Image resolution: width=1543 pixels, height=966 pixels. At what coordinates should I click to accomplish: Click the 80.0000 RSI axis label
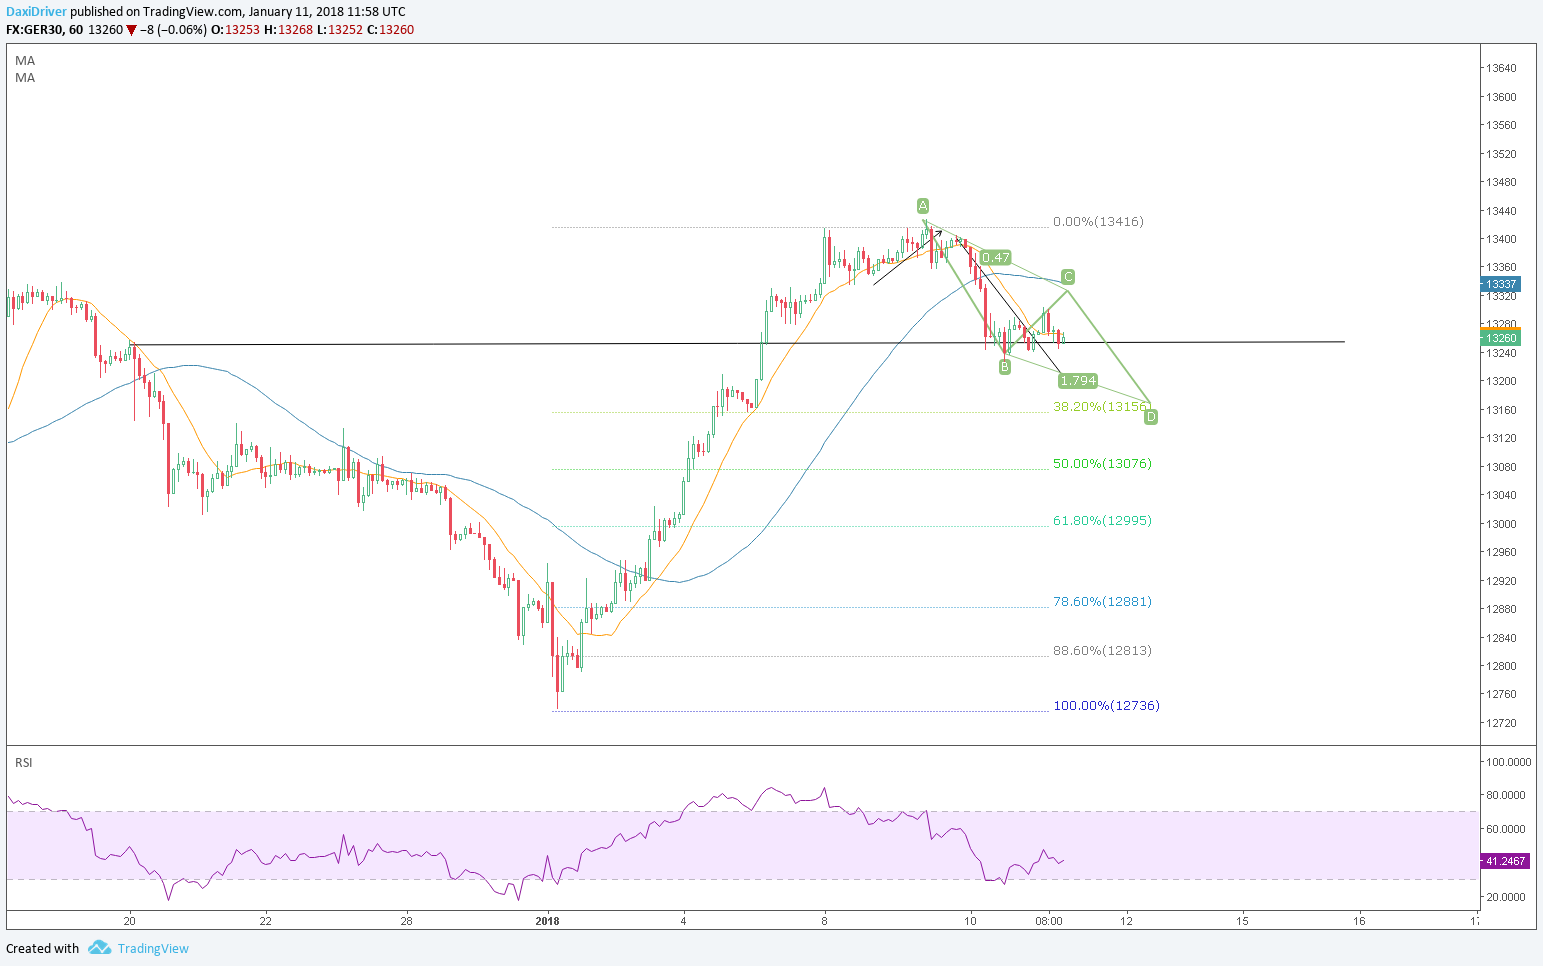(x=1506, y=795)
